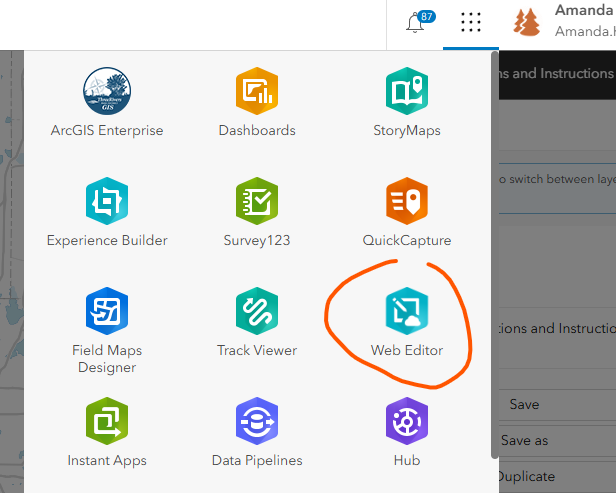The width and height of the screenshot is (616, 493).
Task: Toggle the app launcher grid button
Action: pos(471,22)
